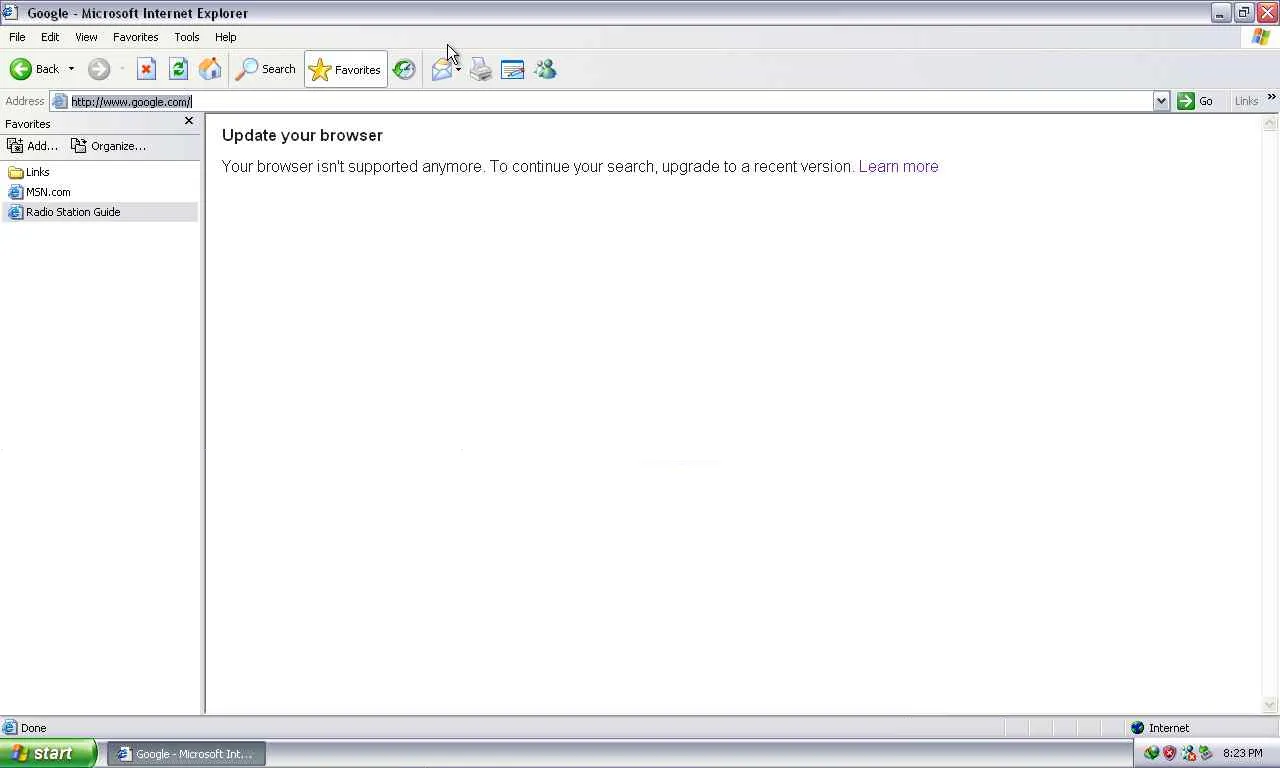Open the Tools menu

[187, 37]
